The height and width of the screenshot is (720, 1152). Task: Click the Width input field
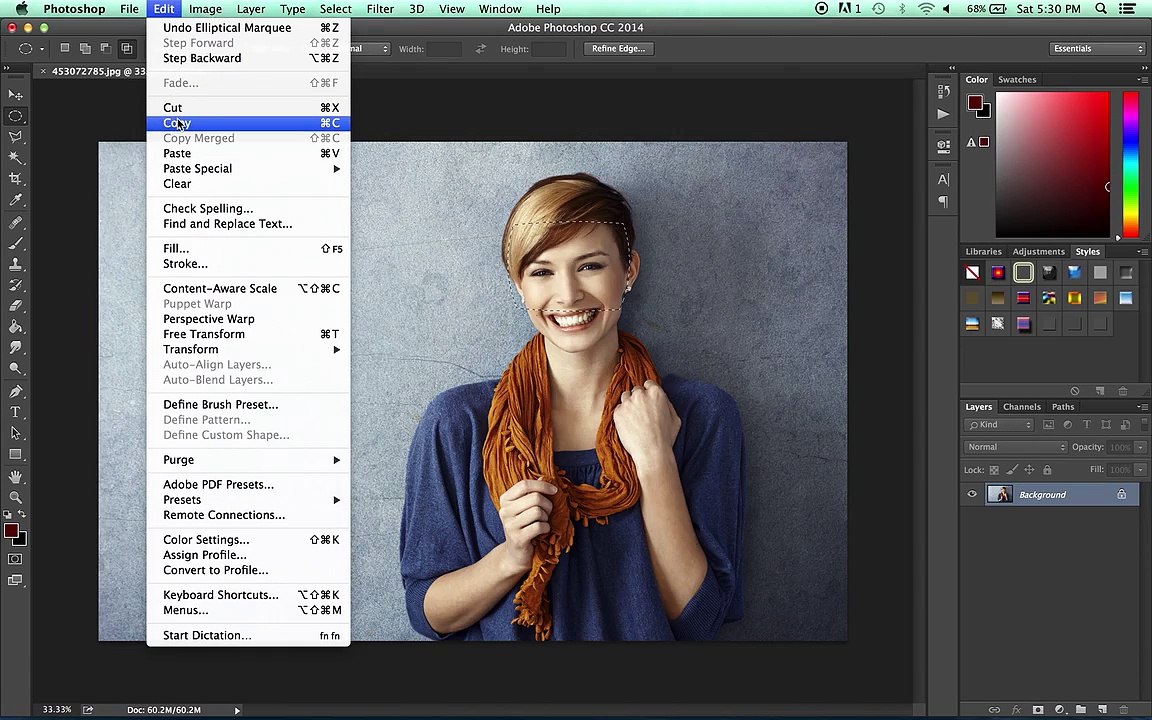[x=444, y=49]
